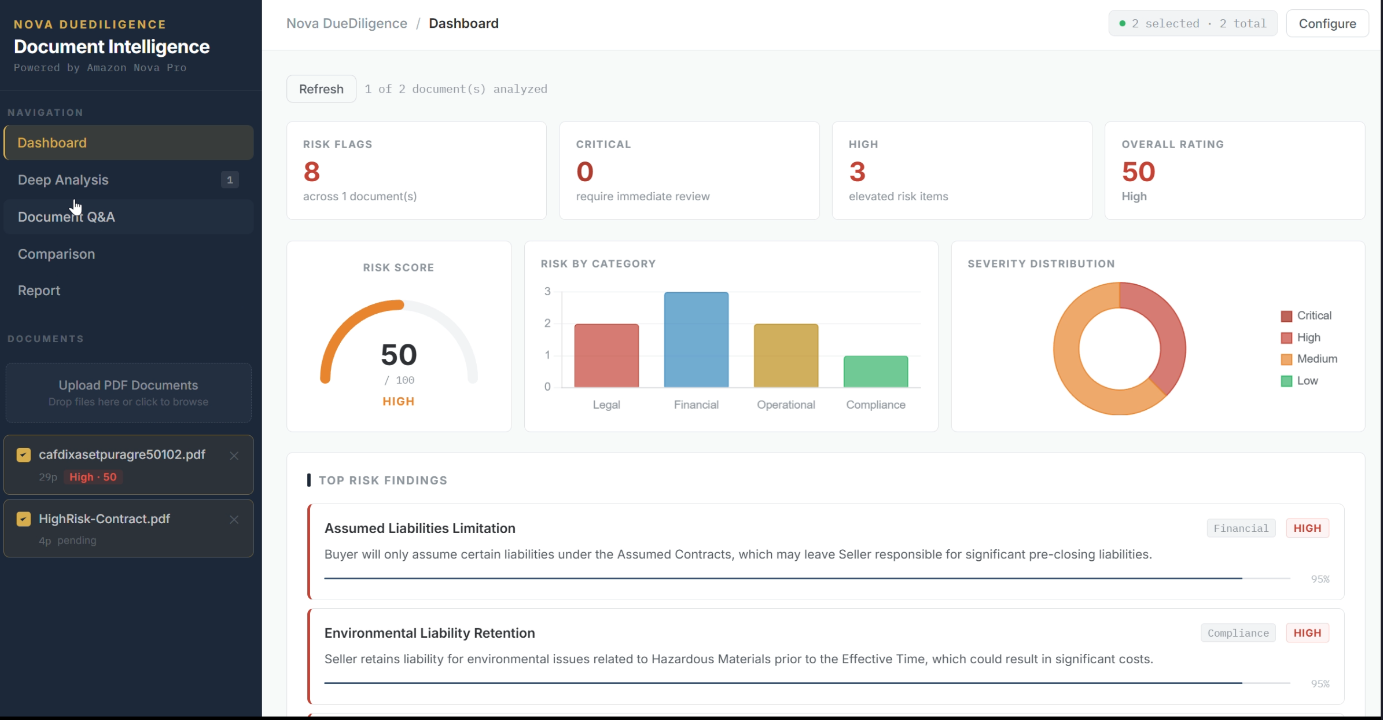1383x720 pixels.
Task: Click the Dashboard breadcrumb text
Action: click(464, 23)
